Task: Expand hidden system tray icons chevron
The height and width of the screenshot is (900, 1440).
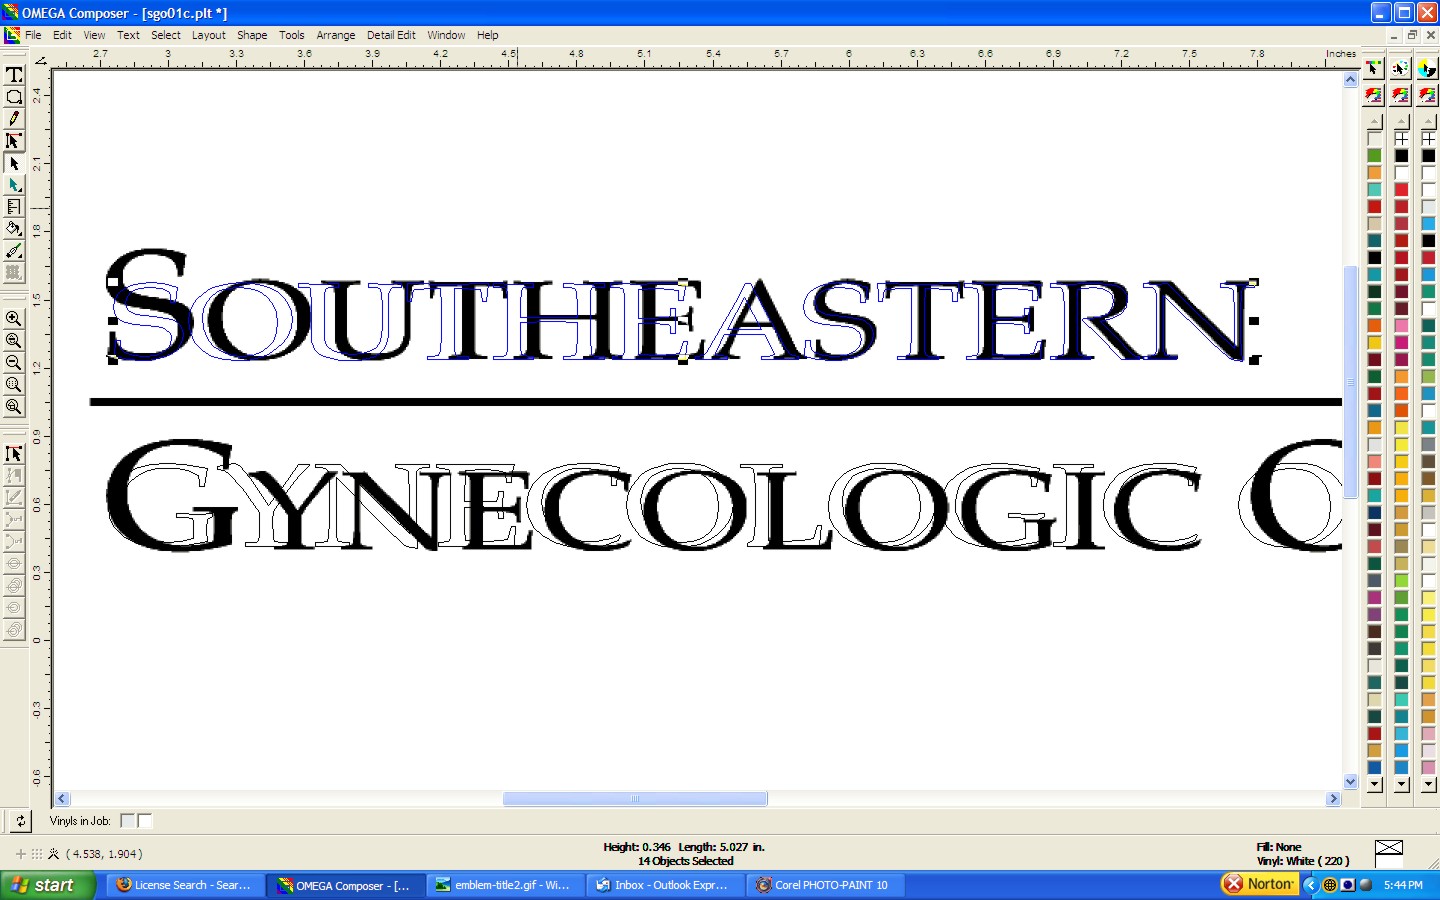Action: (1310, 885)
